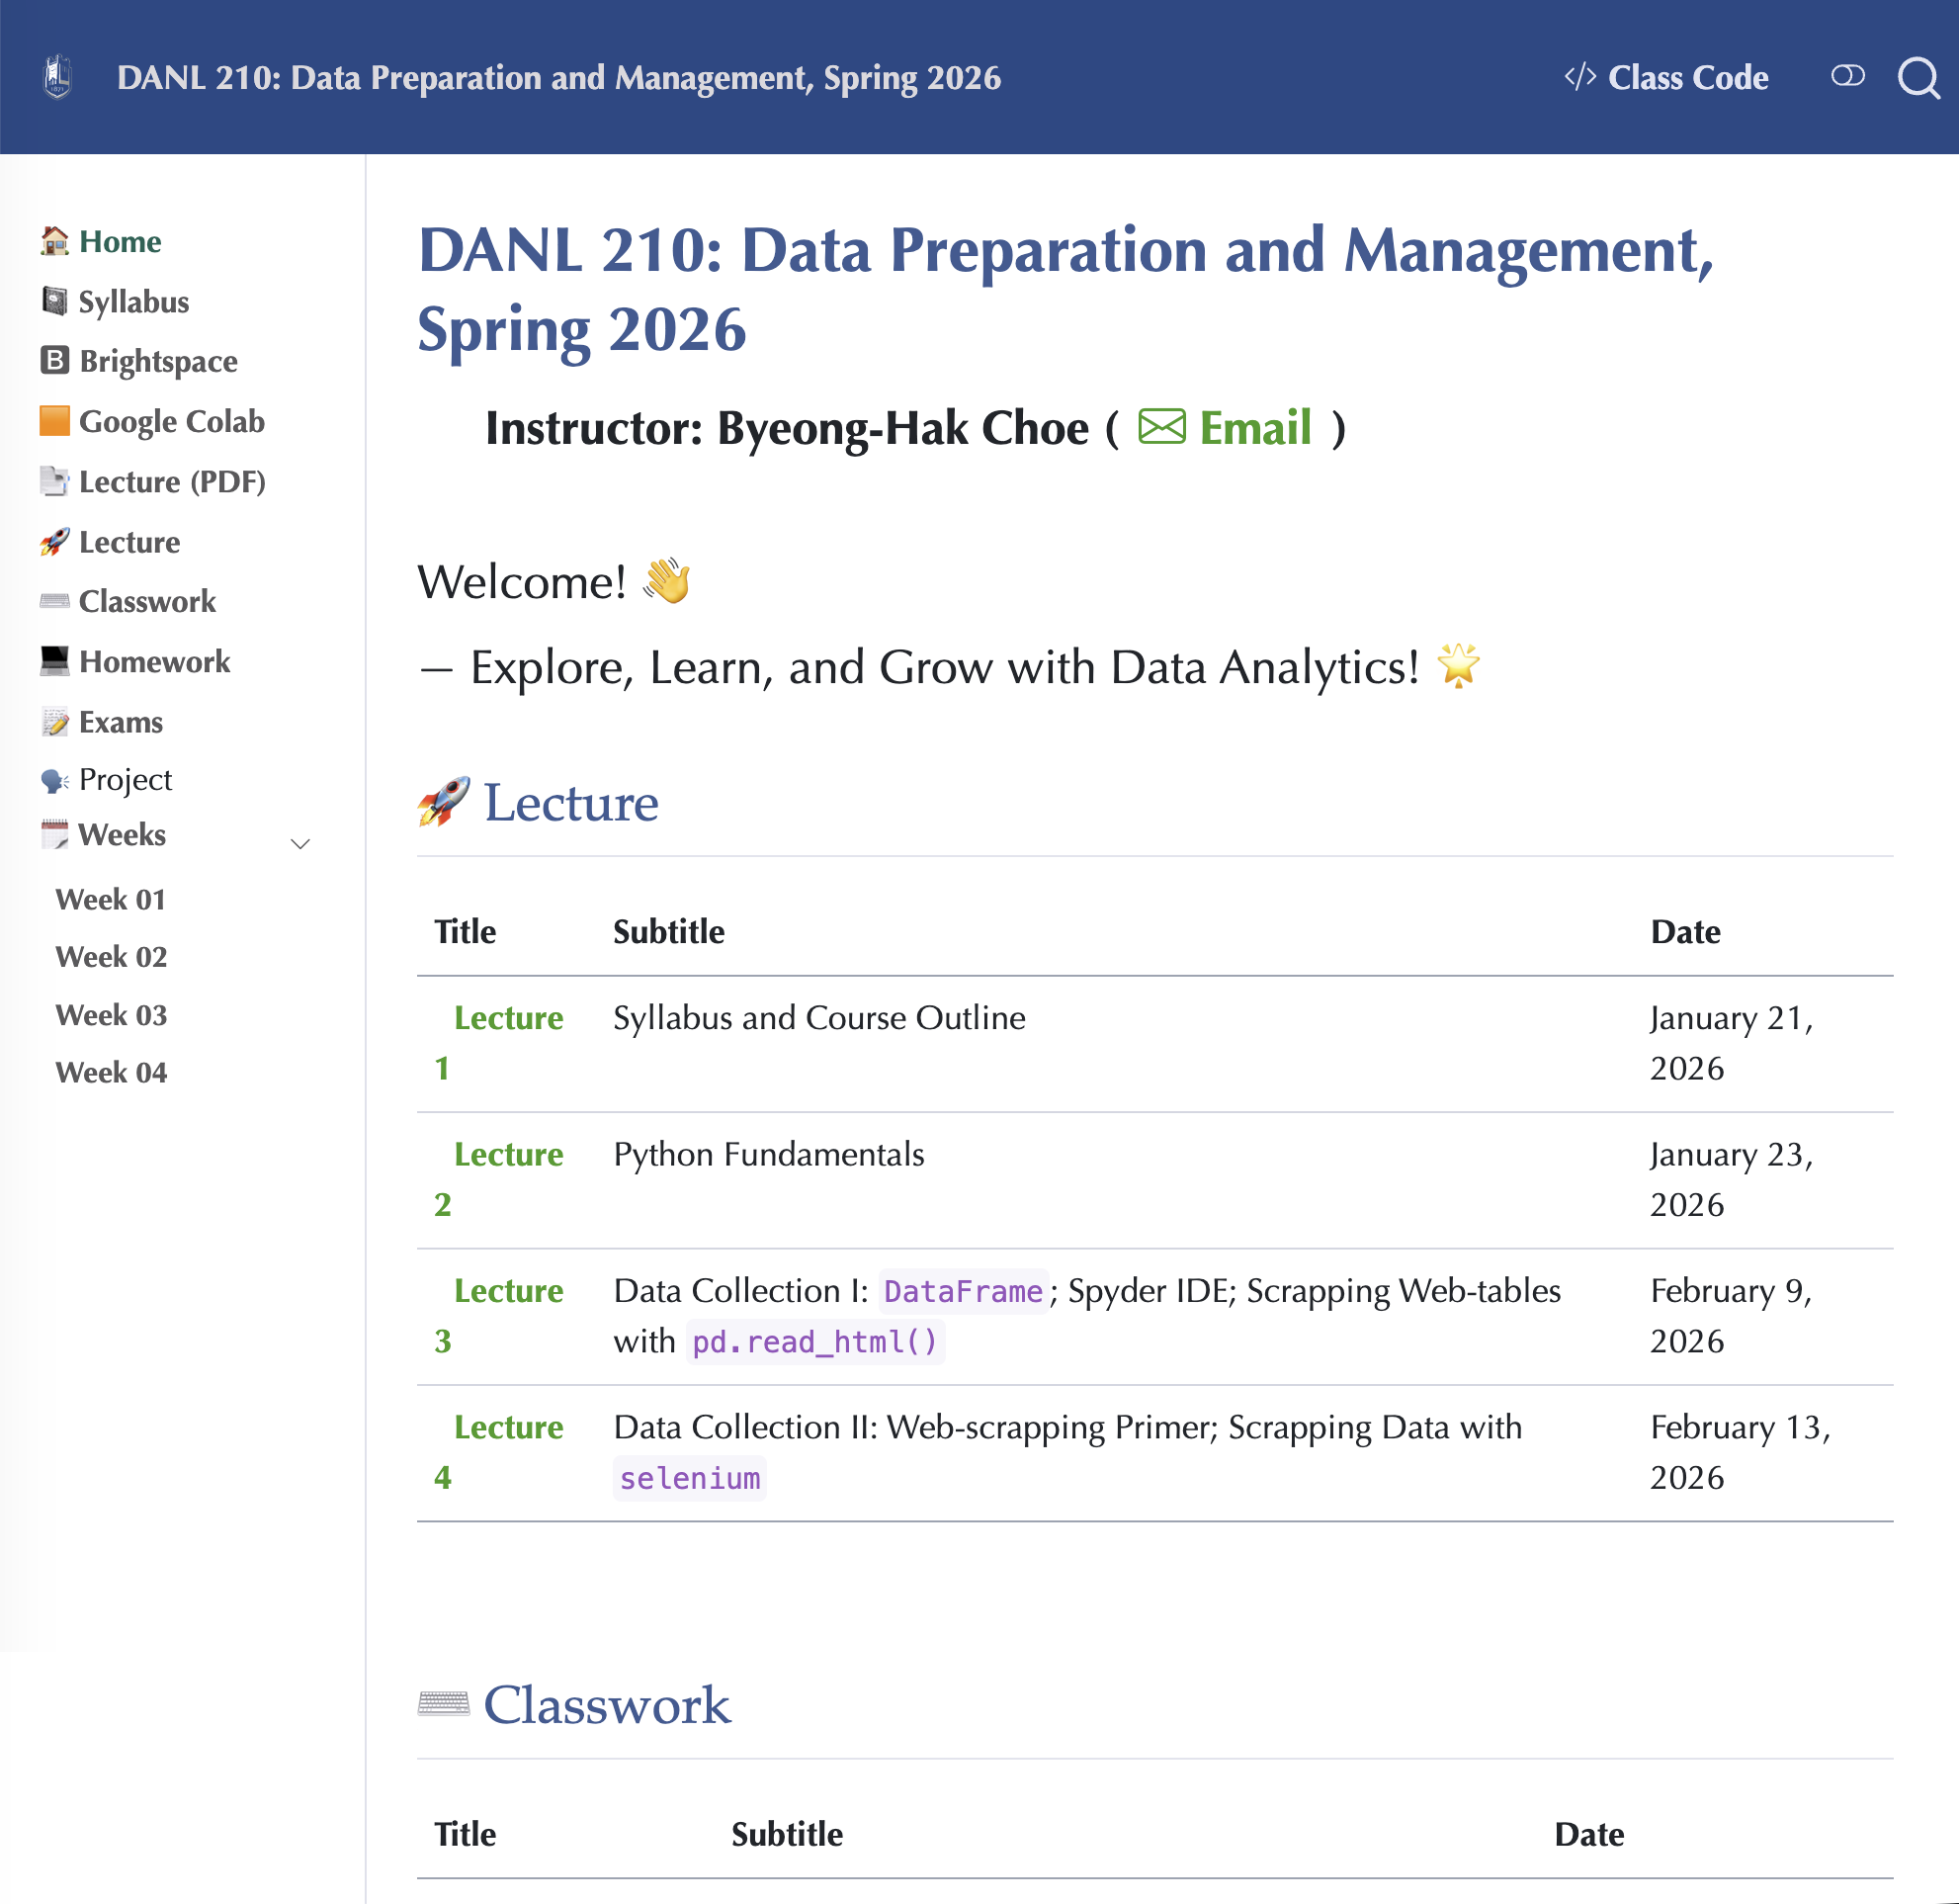The height and width of the screenshot is (1904, 1959).
Task: Click the instructor Email link
Action: [x=1254, y=428]
